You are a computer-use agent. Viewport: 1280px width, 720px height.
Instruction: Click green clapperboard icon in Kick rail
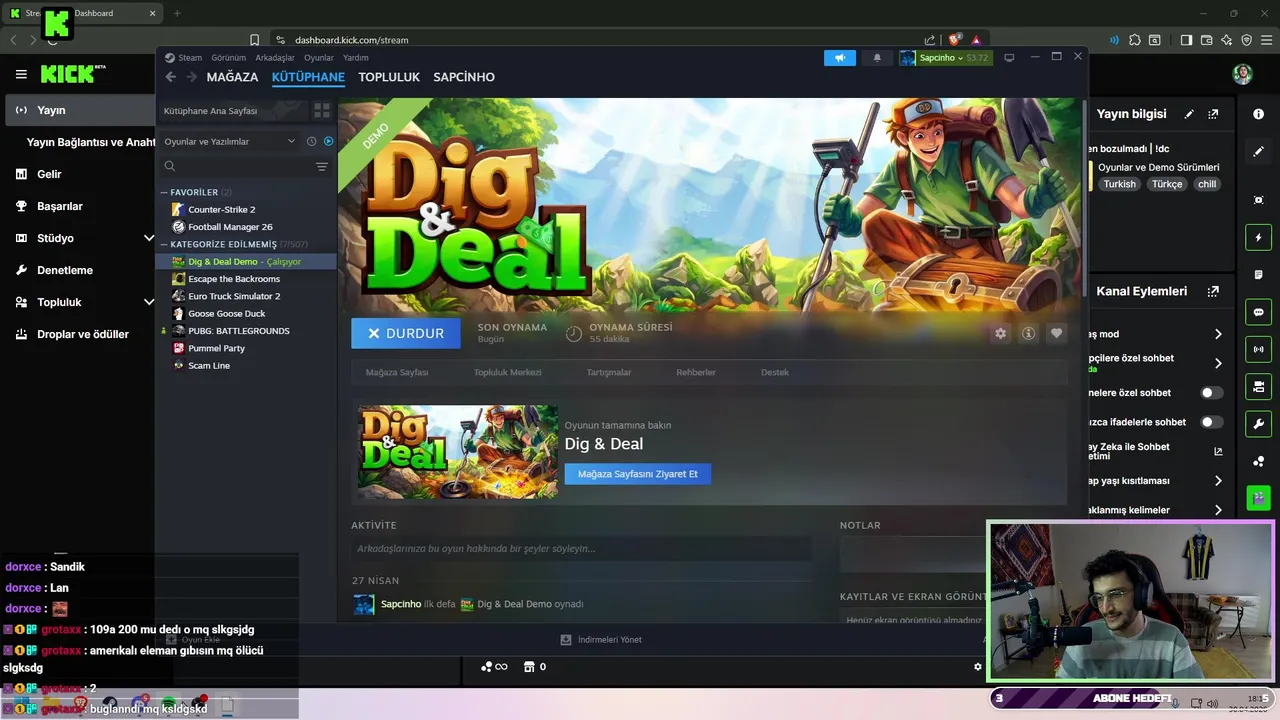pos(1258,497)
